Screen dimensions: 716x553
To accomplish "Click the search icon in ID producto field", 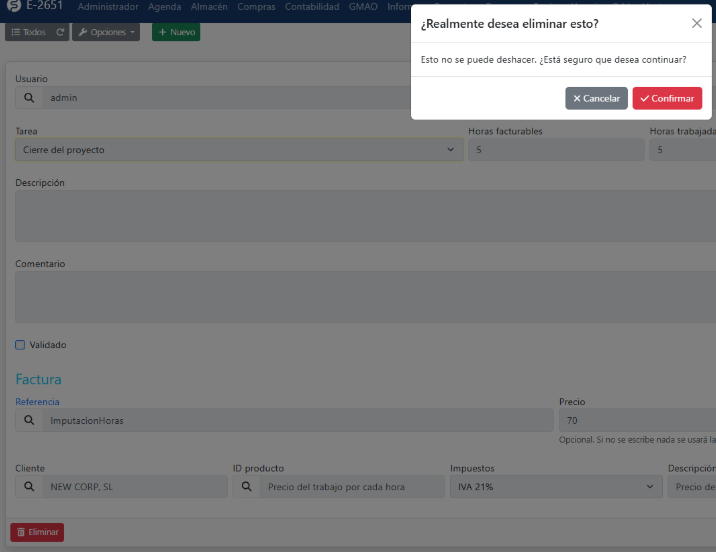I will pyautogui.click(x=246, y=487).
